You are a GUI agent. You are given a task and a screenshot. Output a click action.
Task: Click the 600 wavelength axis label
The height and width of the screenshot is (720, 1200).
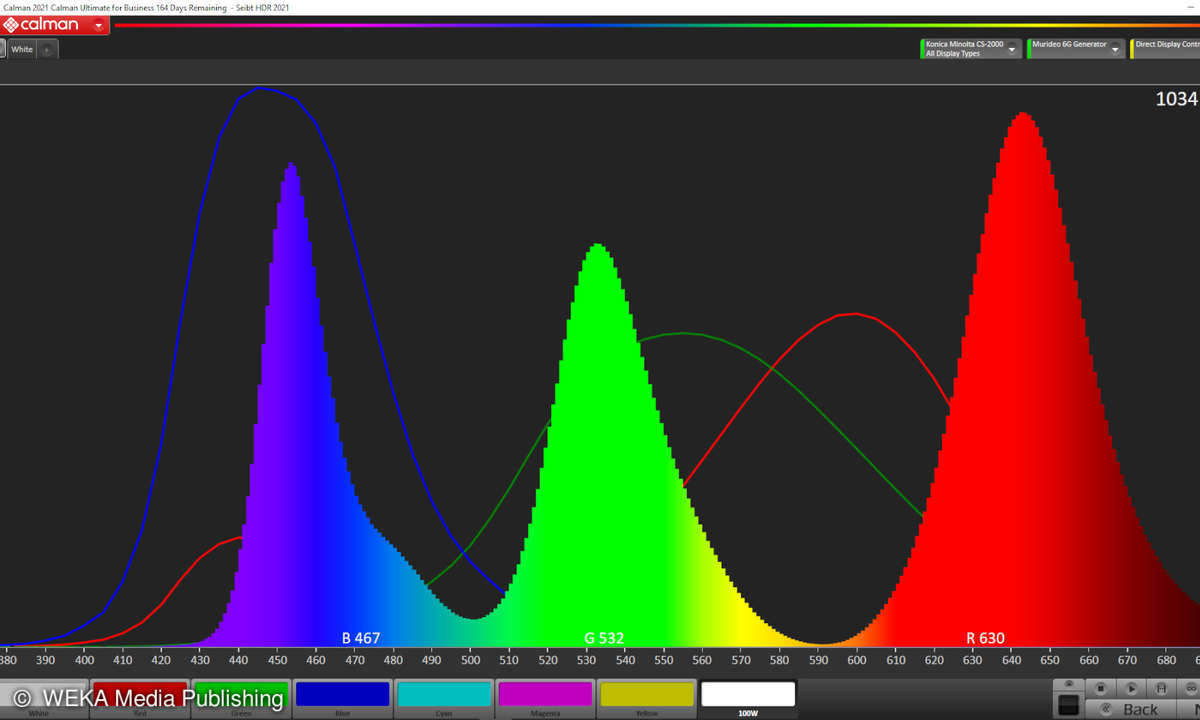click(x=856, y=659)
